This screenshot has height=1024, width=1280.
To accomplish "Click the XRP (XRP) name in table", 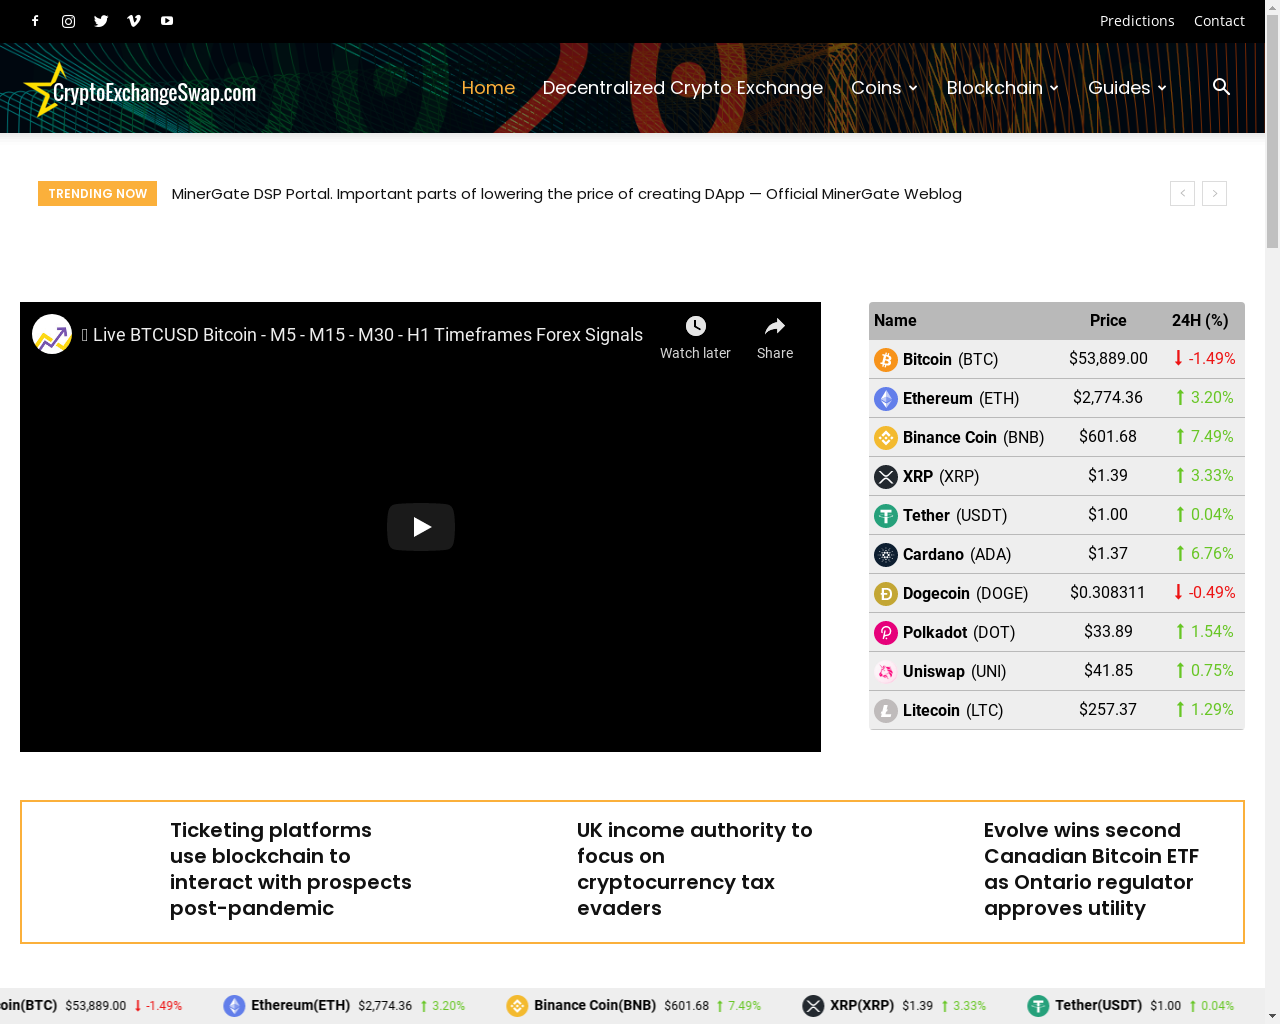I will 941,476.
